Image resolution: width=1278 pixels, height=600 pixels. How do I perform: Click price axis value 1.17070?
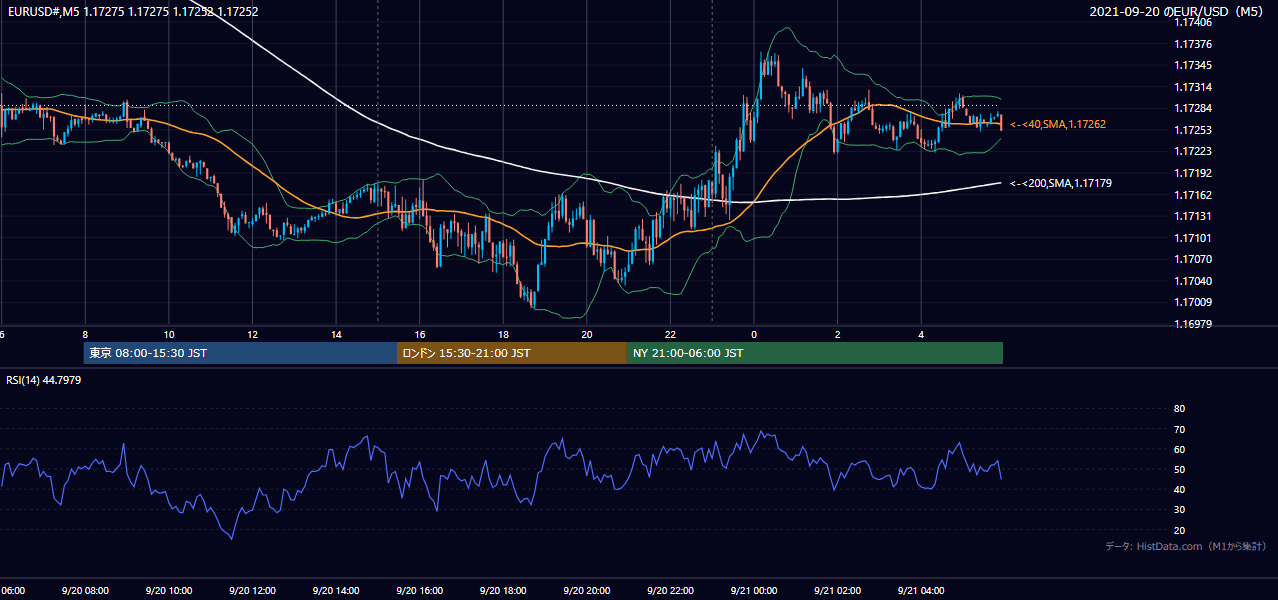1193,259
